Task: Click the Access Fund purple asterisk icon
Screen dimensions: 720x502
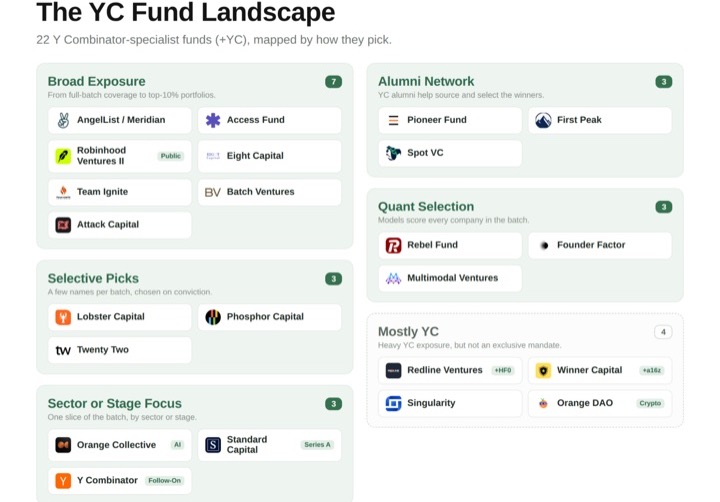Action: (213, 120)
